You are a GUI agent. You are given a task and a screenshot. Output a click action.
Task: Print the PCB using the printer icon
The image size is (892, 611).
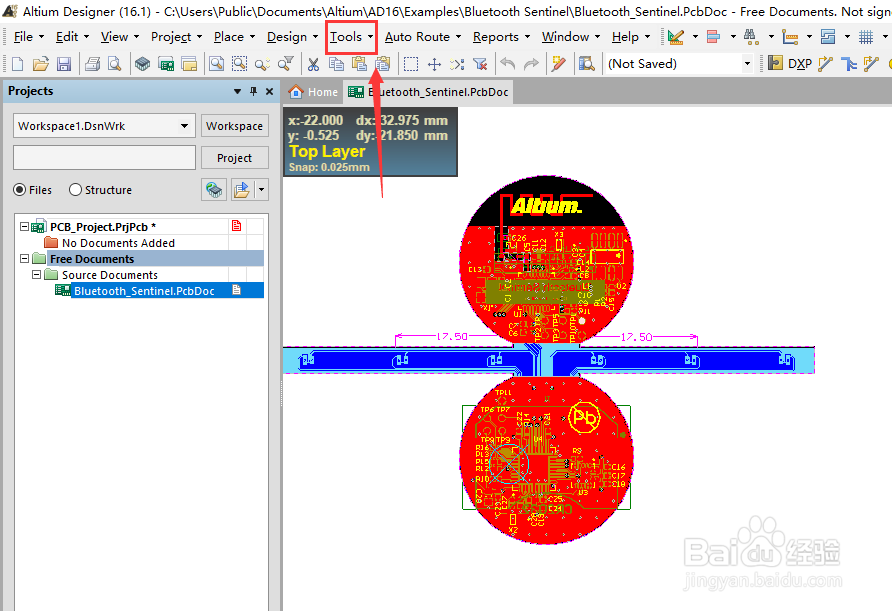92,64
